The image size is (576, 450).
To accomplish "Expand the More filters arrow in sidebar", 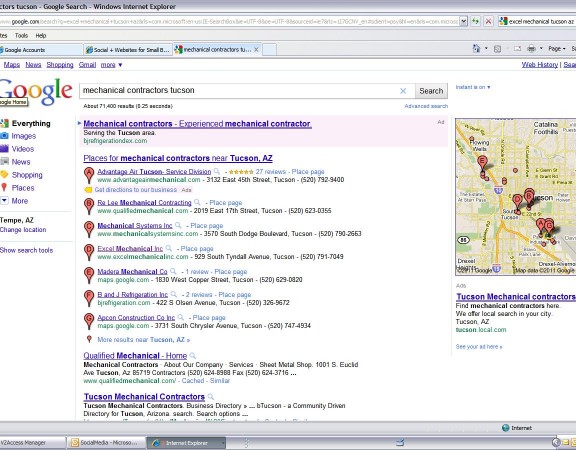I will click(x=4, y=201).
